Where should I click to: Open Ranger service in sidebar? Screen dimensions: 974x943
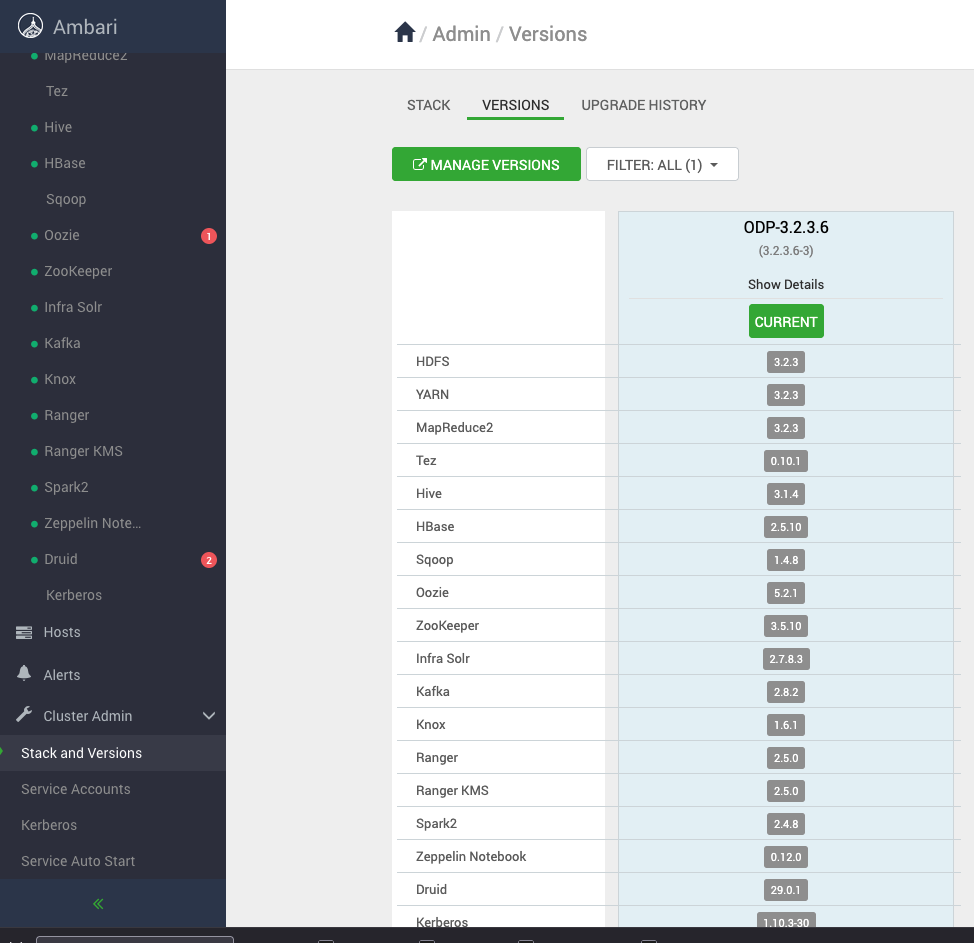coord(66,416)
